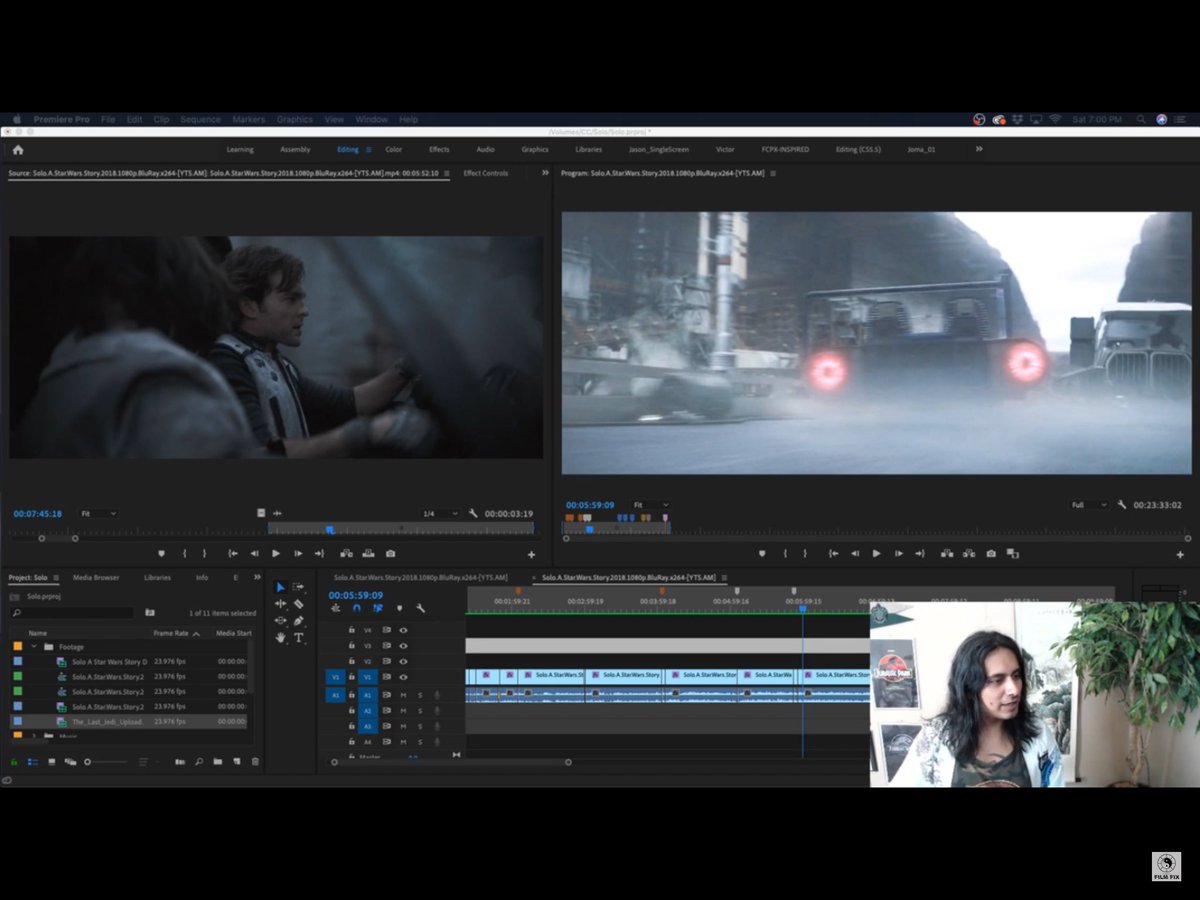
Task: Open Source monitor Fit zoom dropdown
Action: [98, 513]
